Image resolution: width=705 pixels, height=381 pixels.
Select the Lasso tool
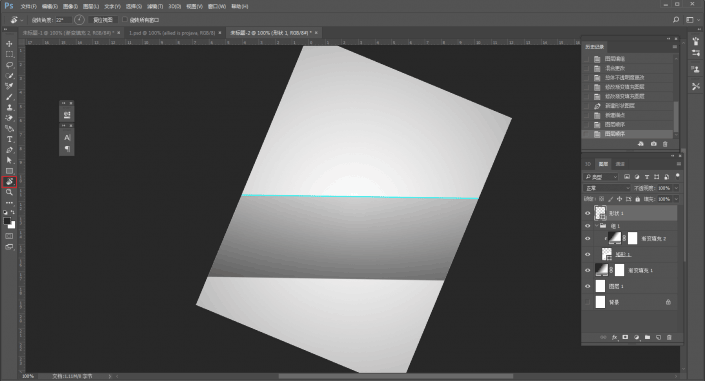coord(9,65)
